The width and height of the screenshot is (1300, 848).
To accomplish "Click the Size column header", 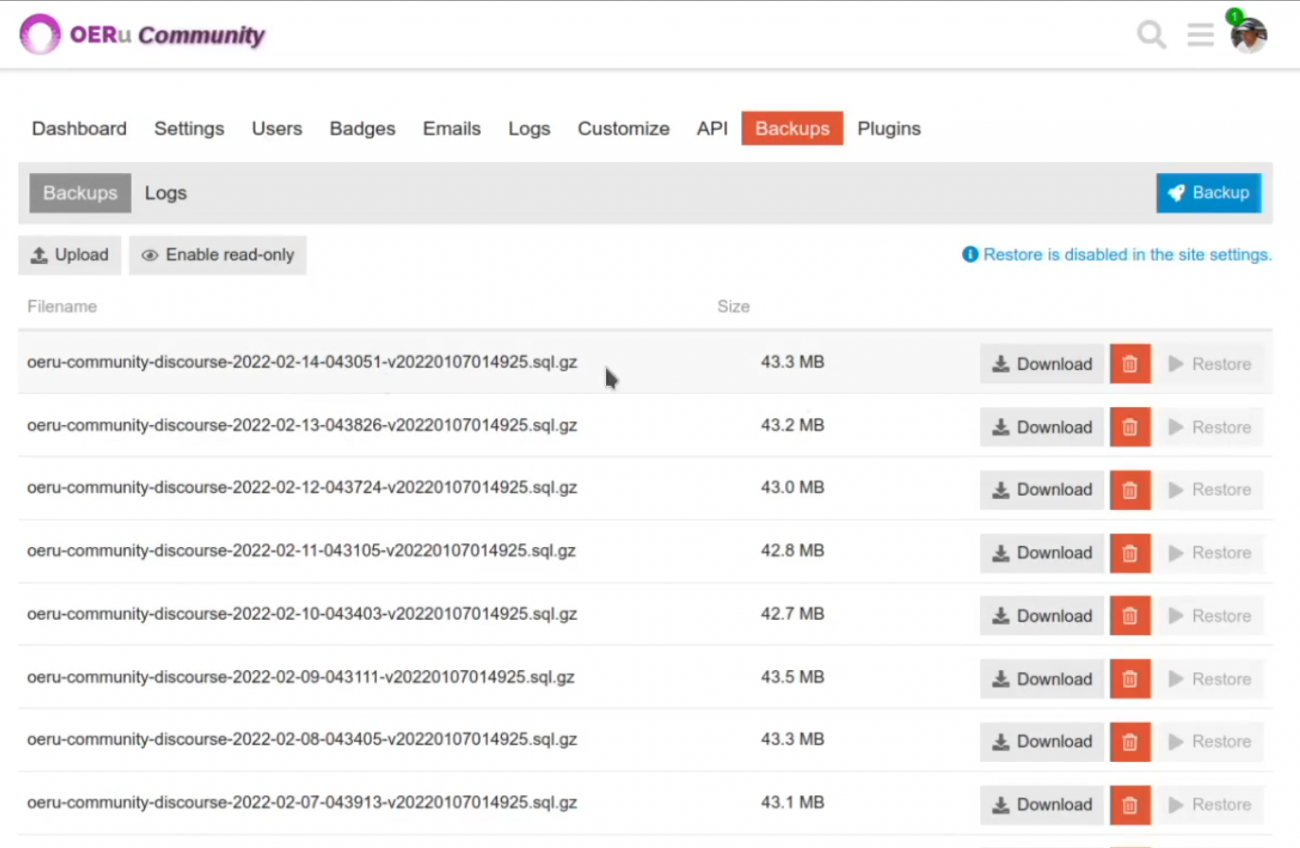I will click(733, 307).
